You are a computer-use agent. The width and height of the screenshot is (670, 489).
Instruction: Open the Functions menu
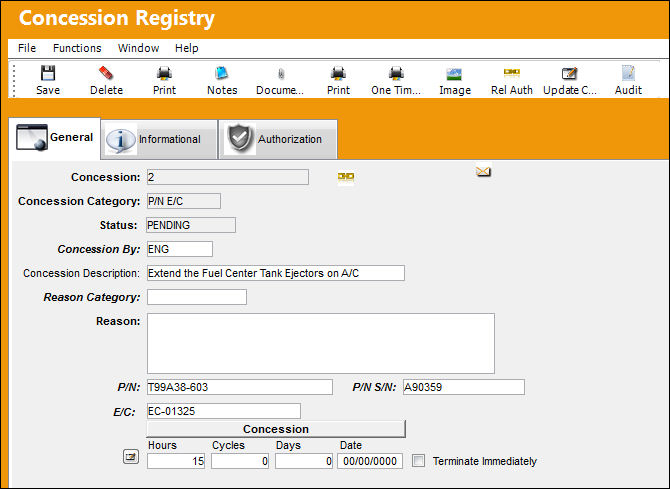(77, 48)
